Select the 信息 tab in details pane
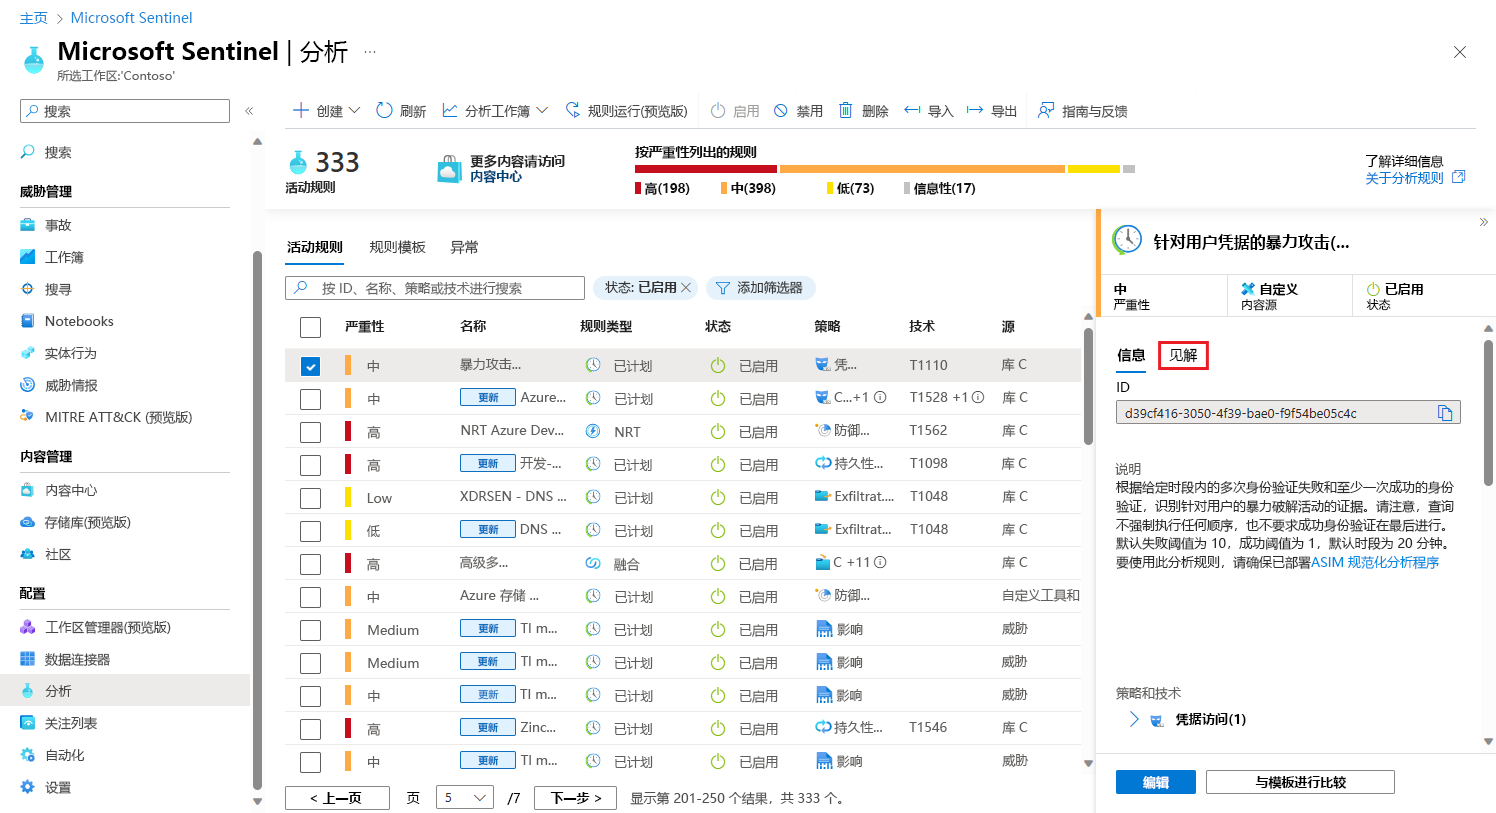Image resolution: width=1496 pixels, height=813 pixels. (x=1131, y=355)
